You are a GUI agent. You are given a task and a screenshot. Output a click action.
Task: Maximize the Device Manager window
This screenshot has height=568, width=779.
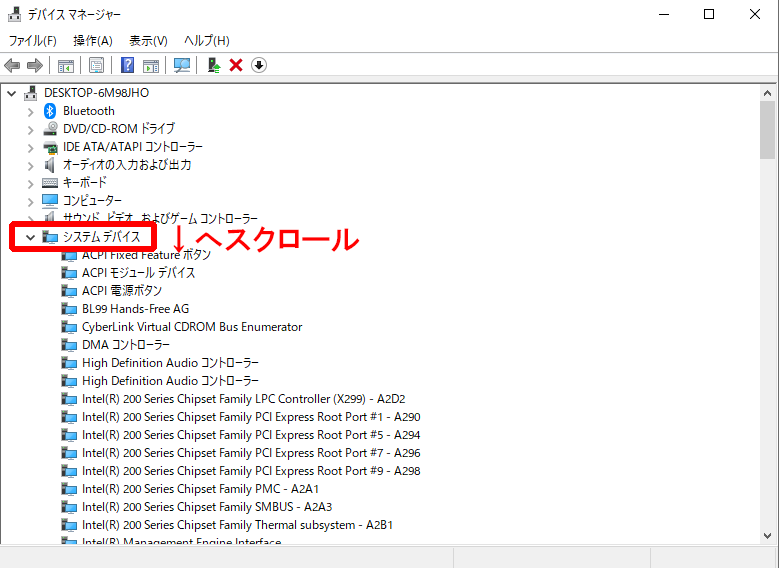(x=709, y=14)
